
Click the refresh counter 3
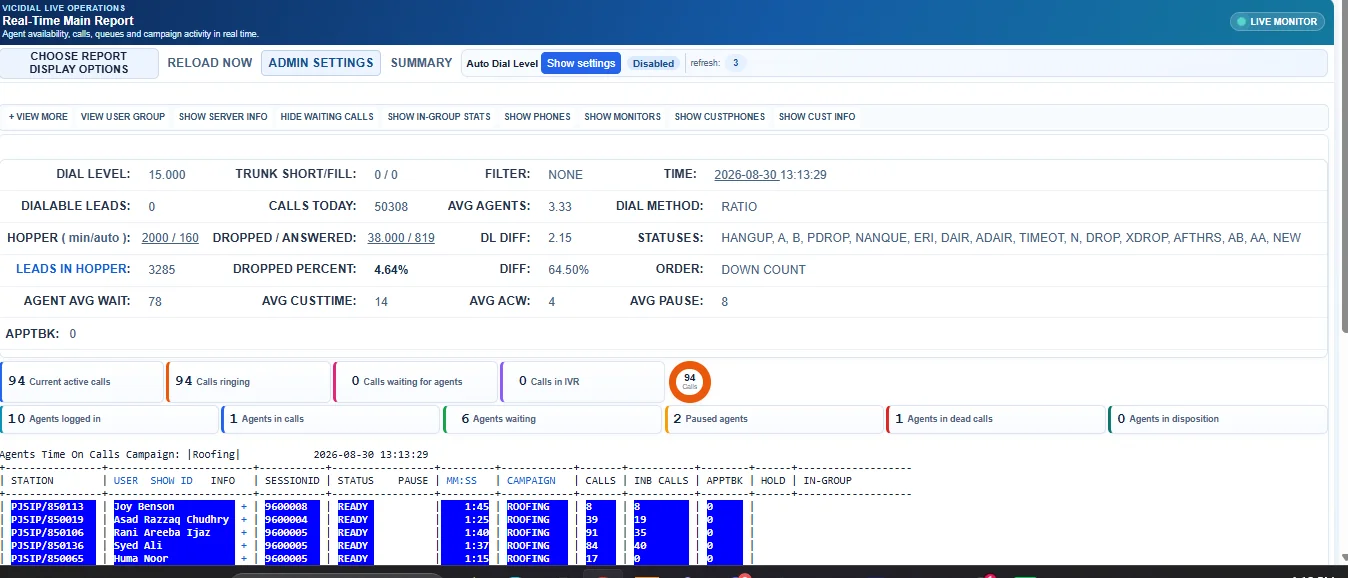736,63
